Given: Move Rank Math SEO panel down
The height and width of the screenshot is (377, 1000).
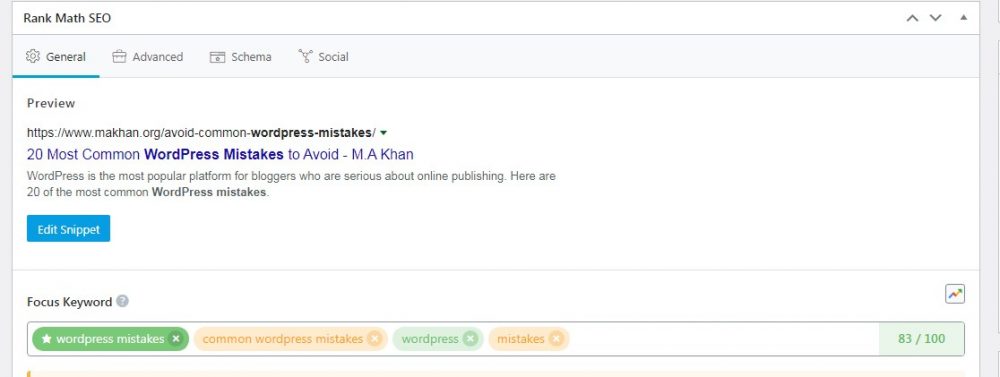Looking at the screenshot, I should coord(936,18).
